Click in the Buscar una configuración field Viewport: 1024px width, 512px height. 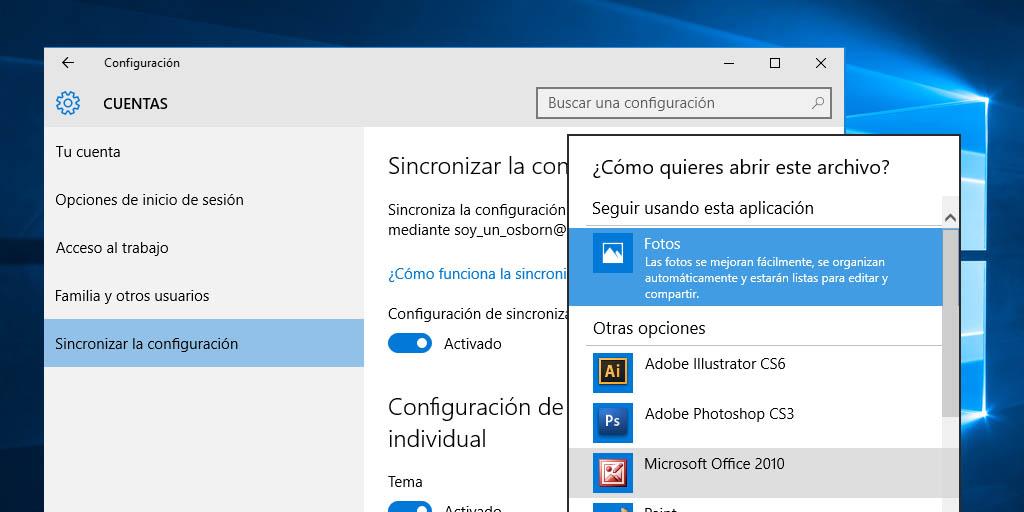[683, 103]
